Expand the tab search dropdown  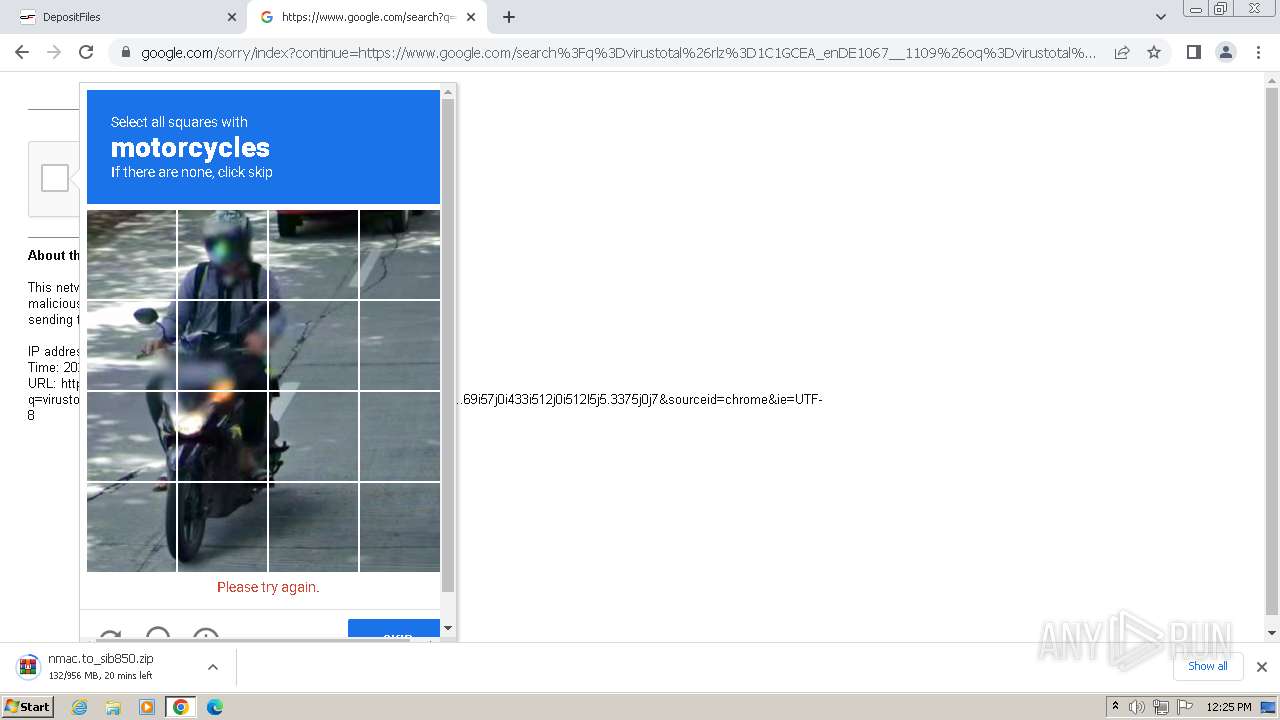tap(1160, 17)
